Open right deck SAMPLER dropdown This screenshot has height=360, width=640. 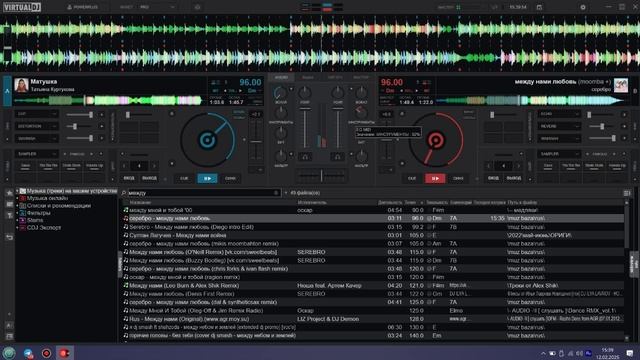[x=558, y=154]
